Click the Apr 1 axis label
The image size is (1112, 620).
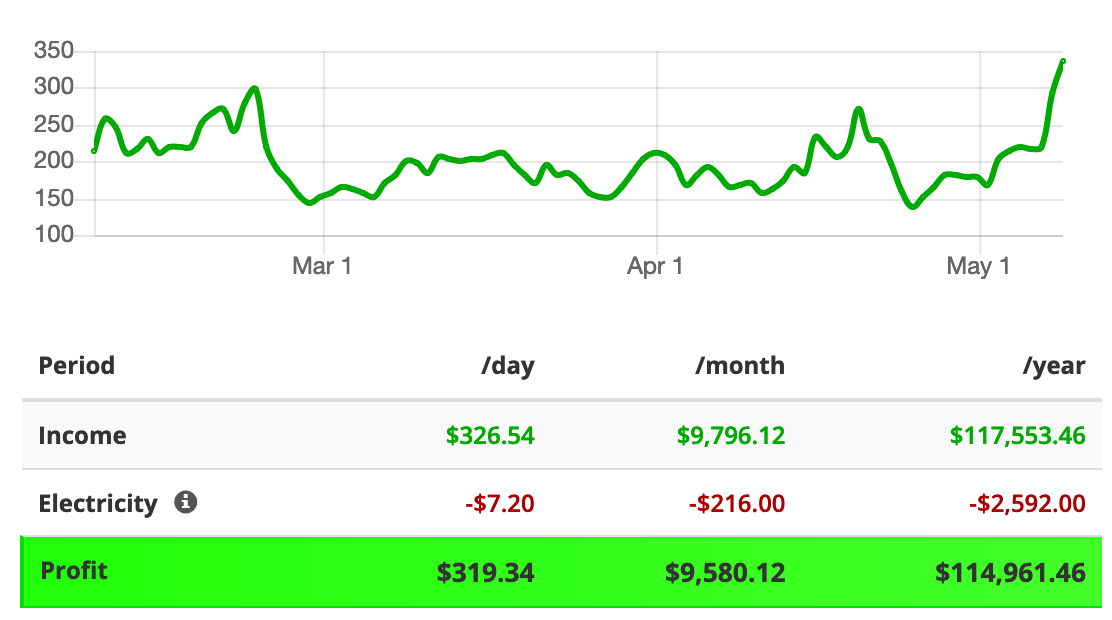pos(655,266)
